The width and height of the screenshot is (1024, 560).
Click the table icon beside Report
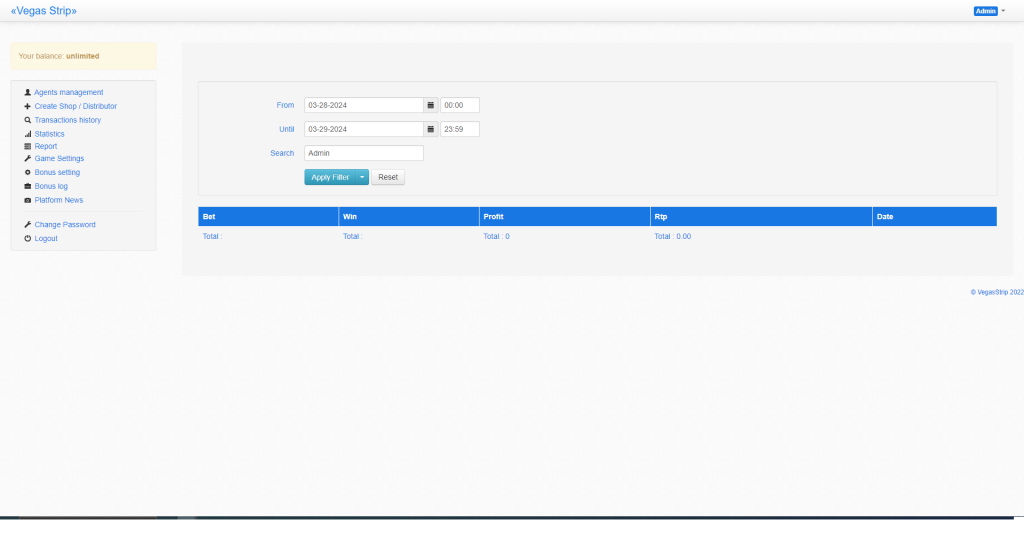coord(27,146)
